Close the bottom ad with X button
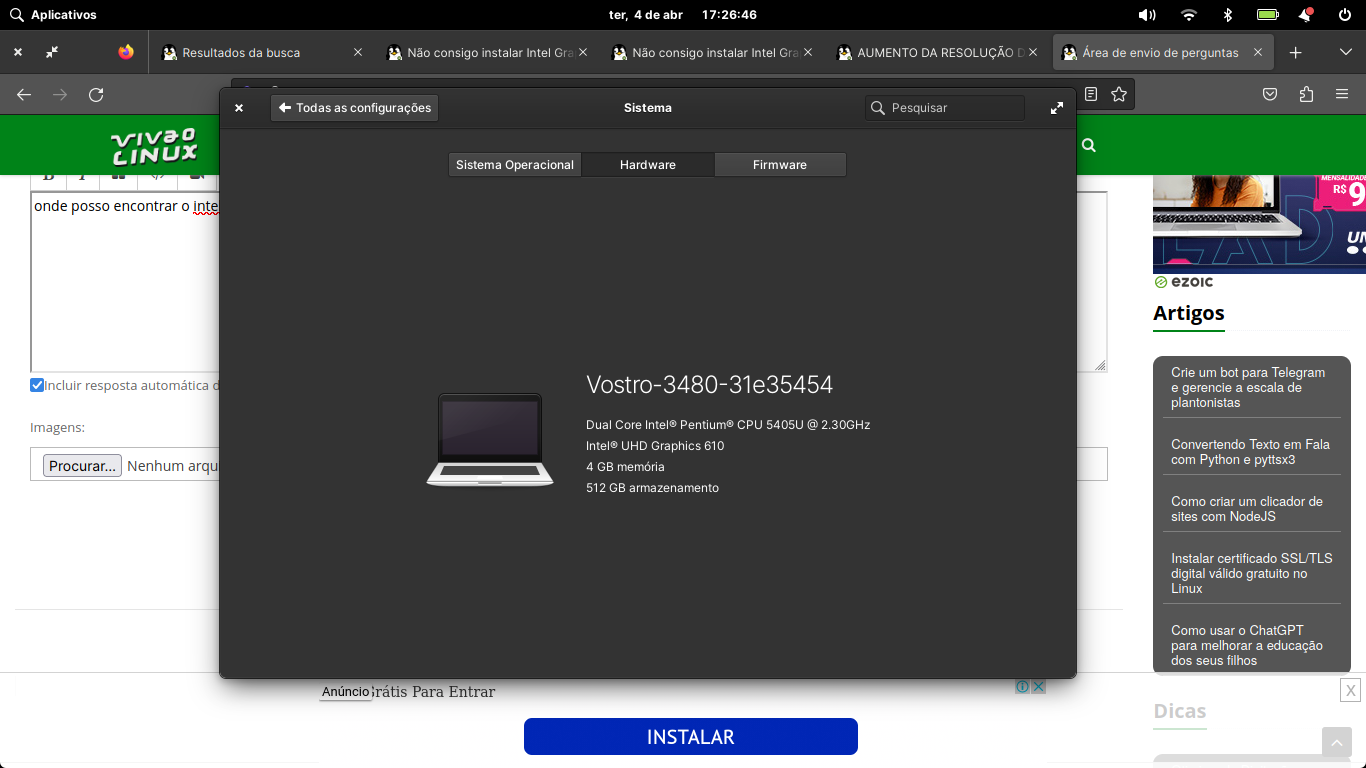The height and width of the screenshot is (768, 1366). tap(1350, 690)
